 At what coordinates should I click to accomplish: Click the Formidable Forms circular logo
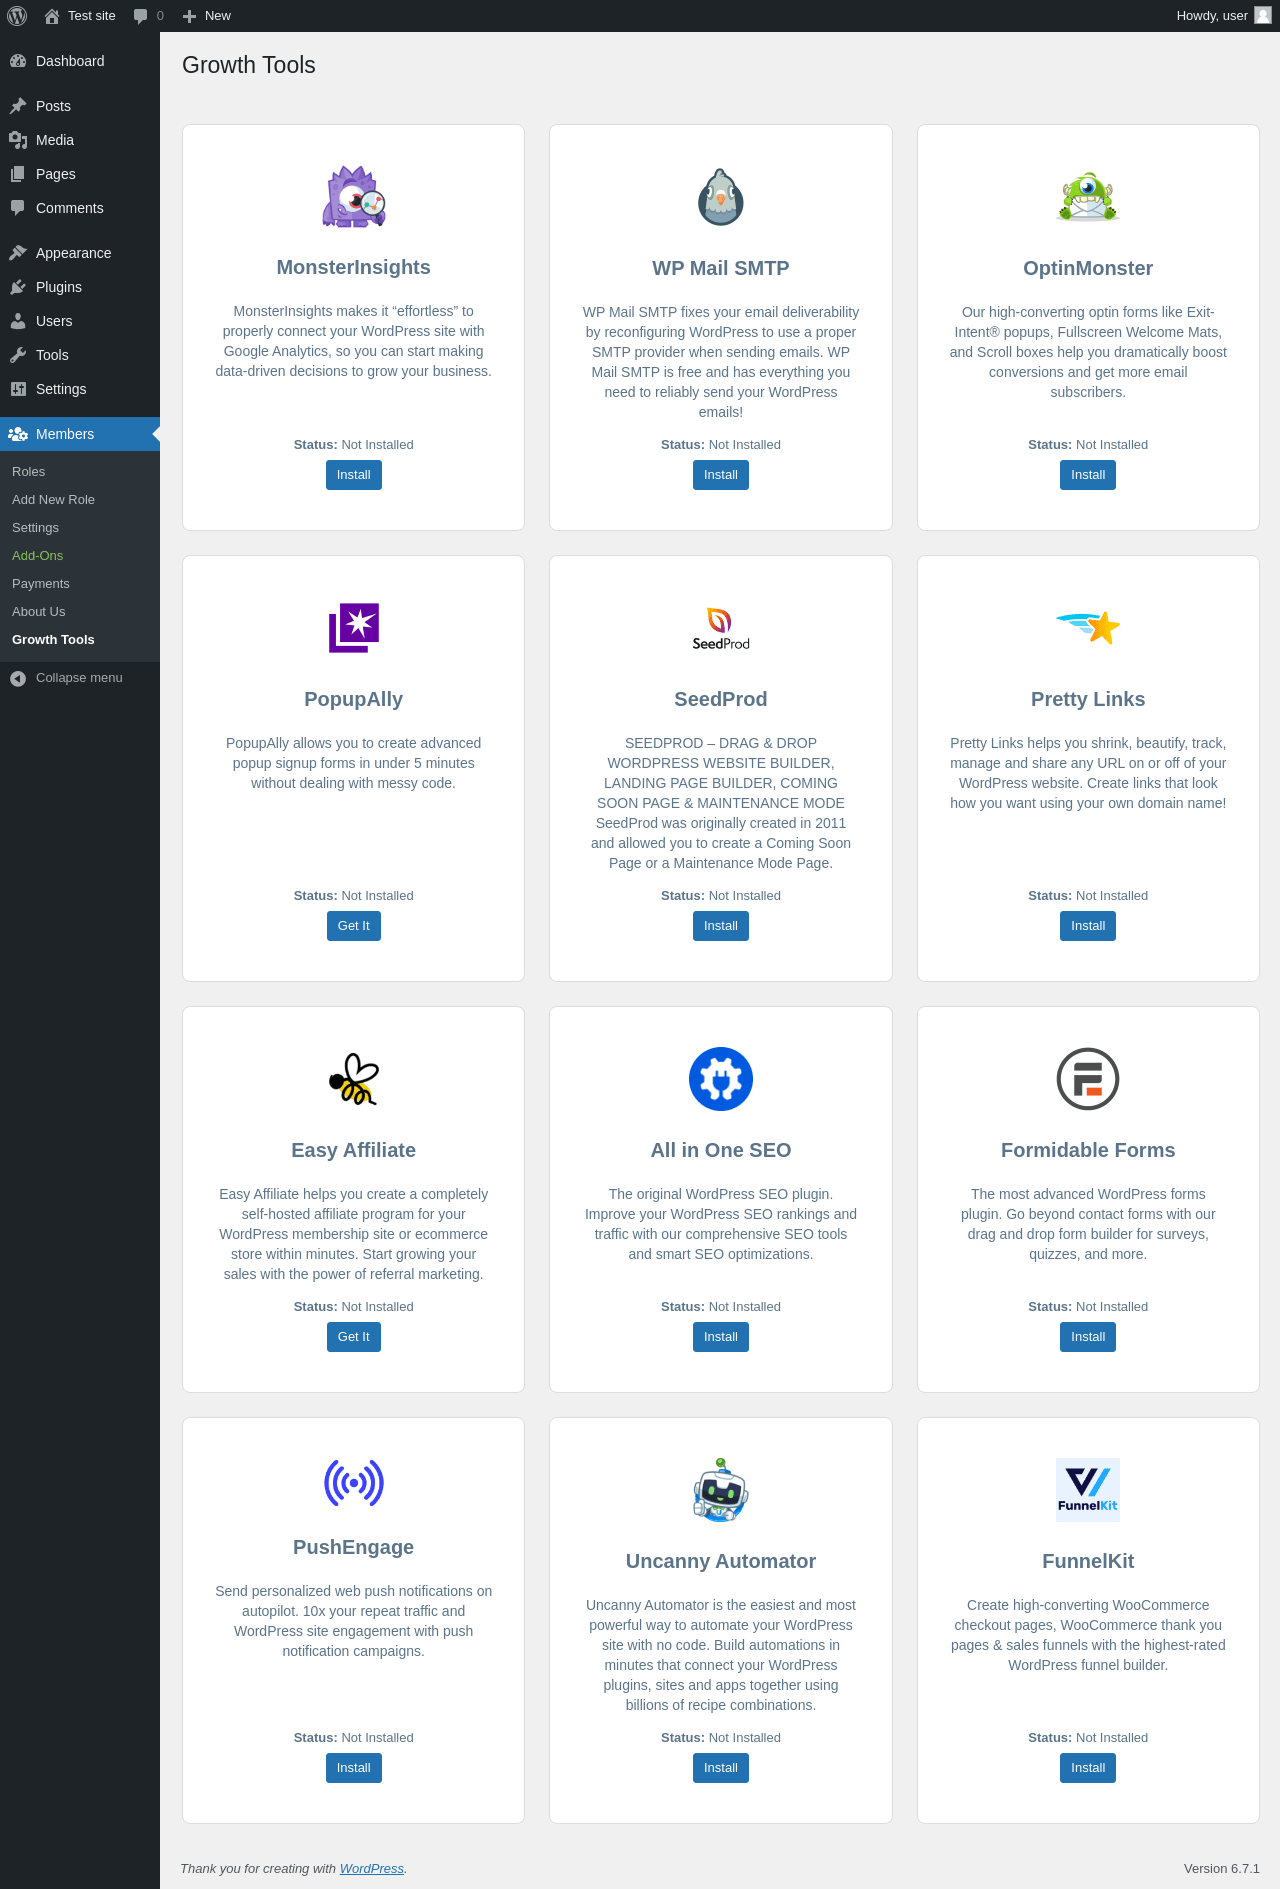point(1088,1079)
